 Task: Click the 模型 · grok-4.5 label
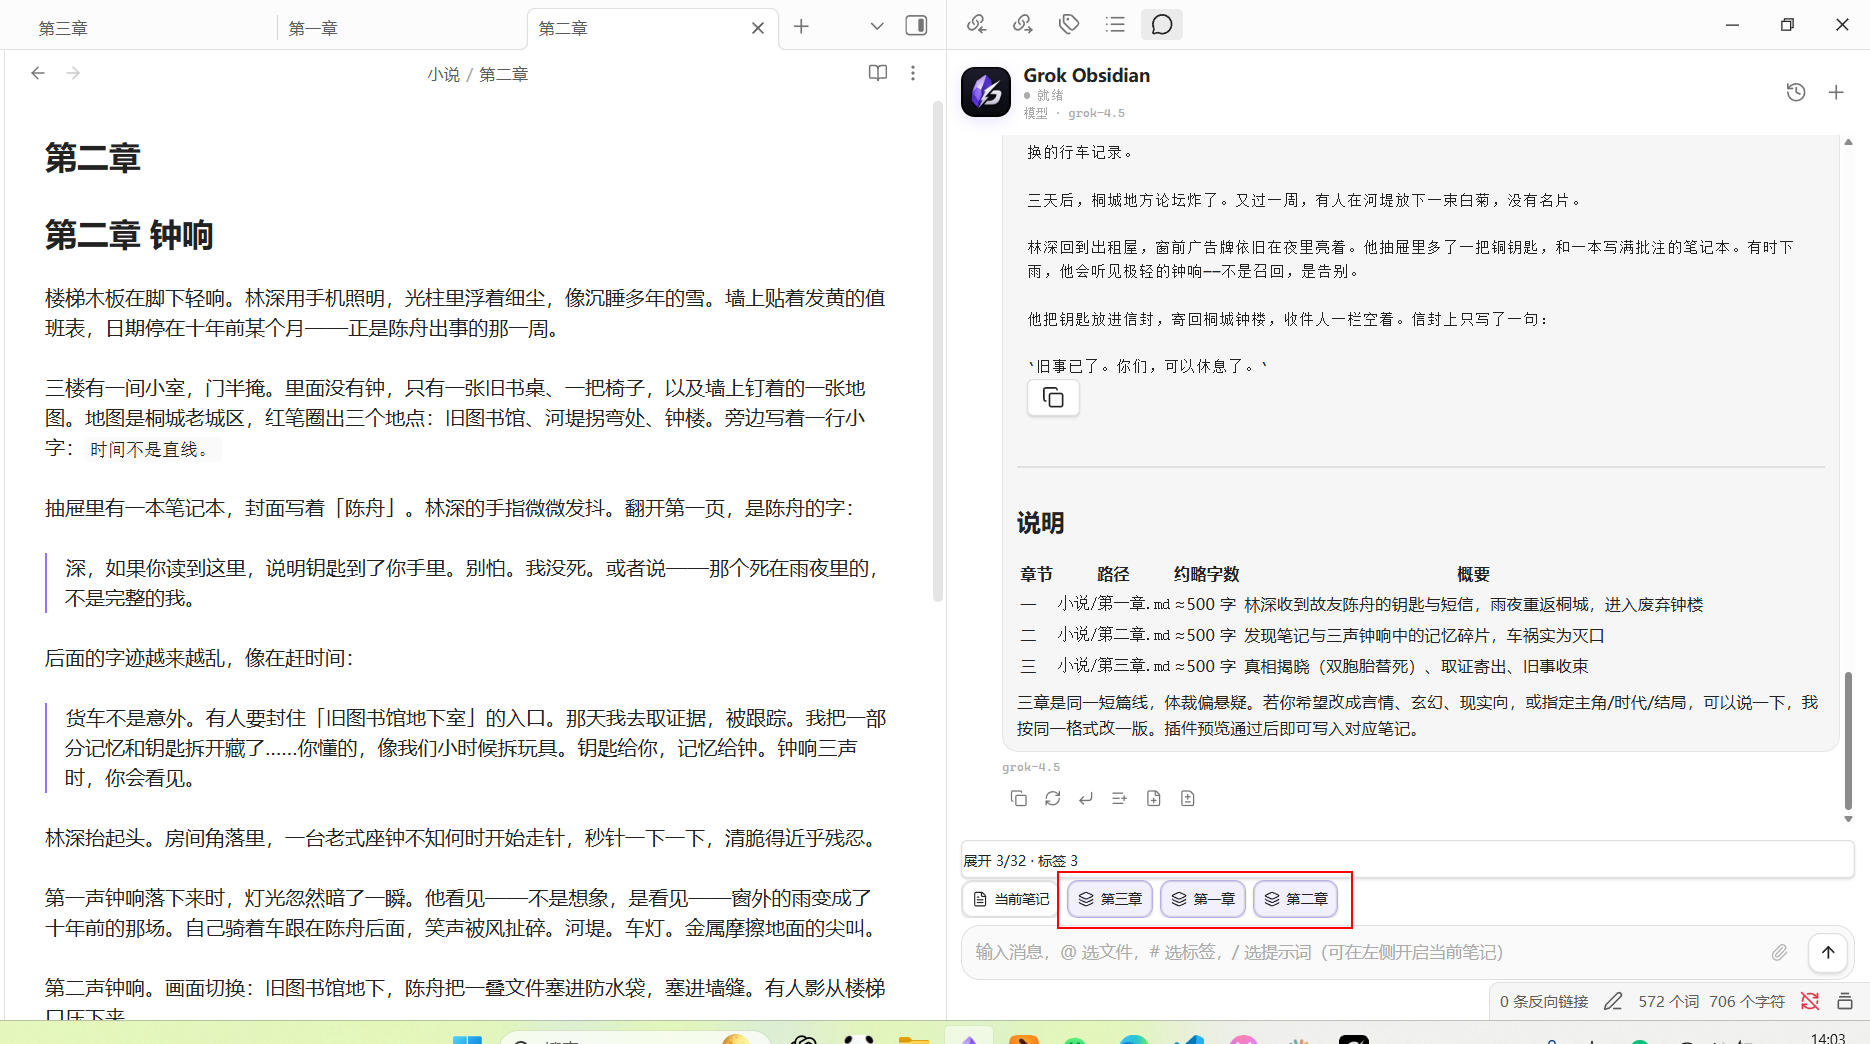(x=1074, y=113)
